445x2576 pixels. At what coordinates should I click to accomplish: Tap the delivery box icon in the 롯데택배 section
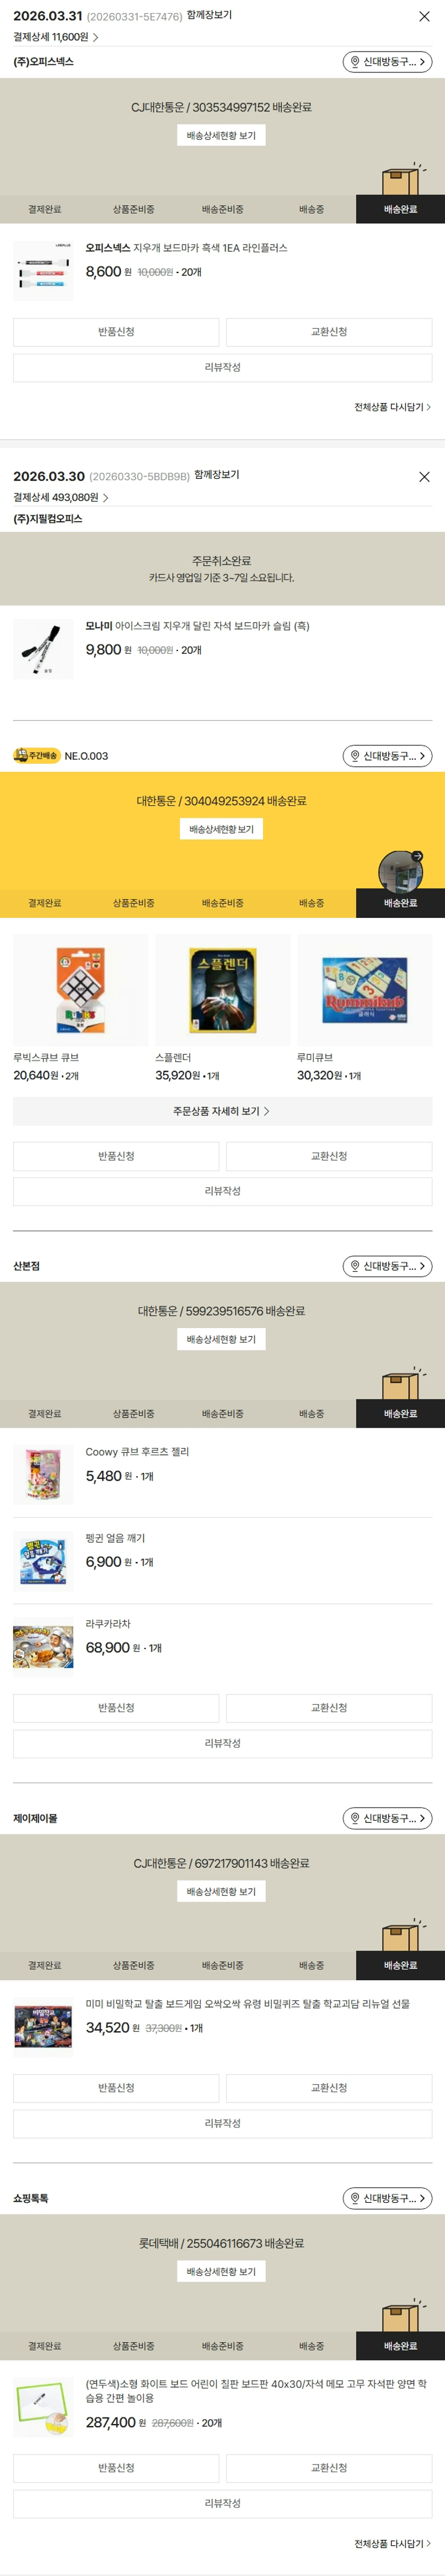(400, 2317)
